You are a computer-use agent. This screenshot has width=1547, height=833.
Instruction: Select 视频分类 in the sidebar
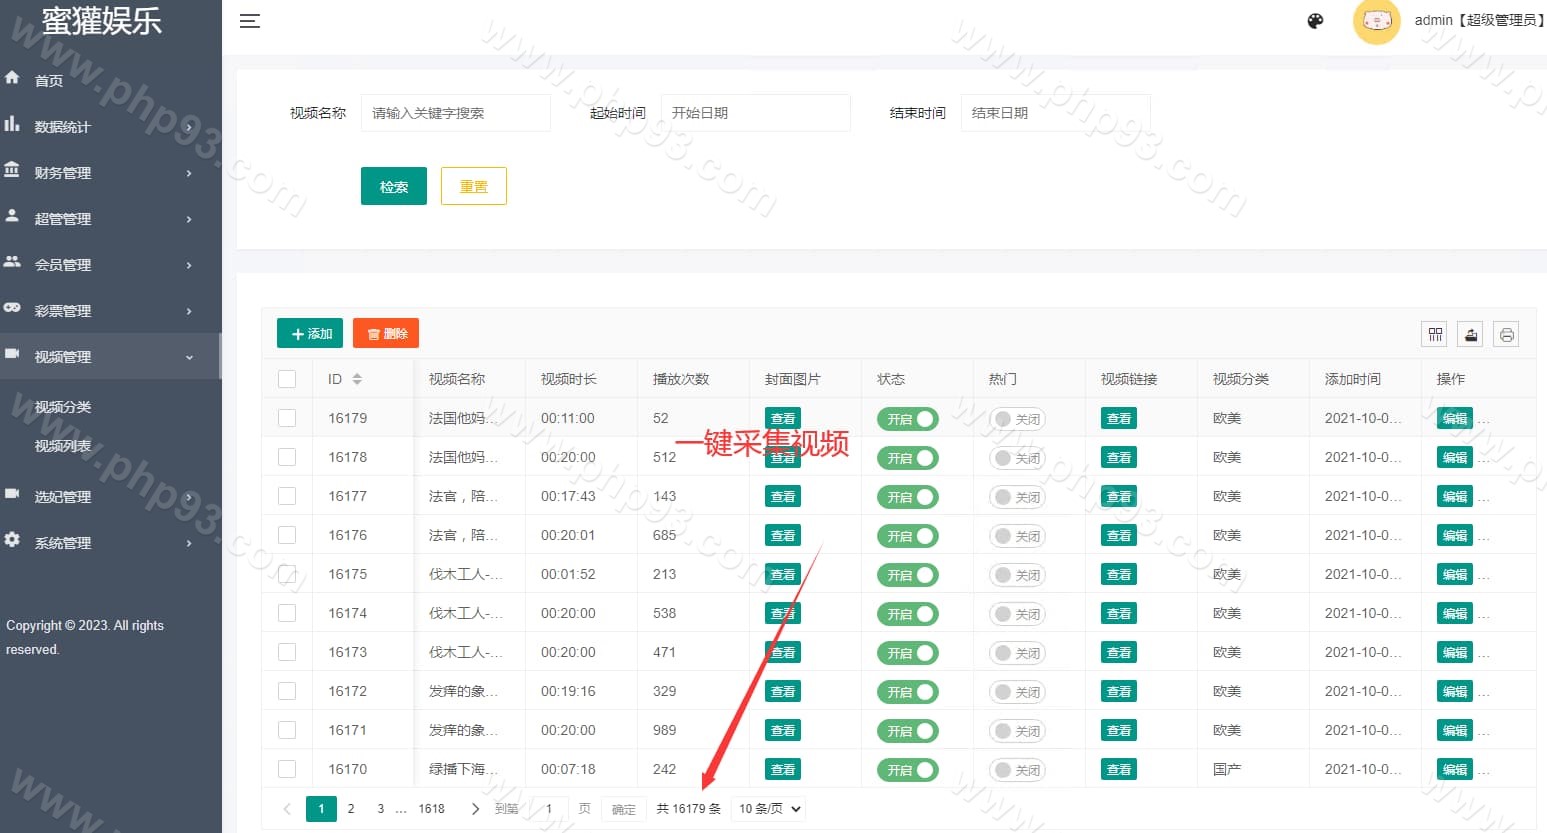pos(63,407)
